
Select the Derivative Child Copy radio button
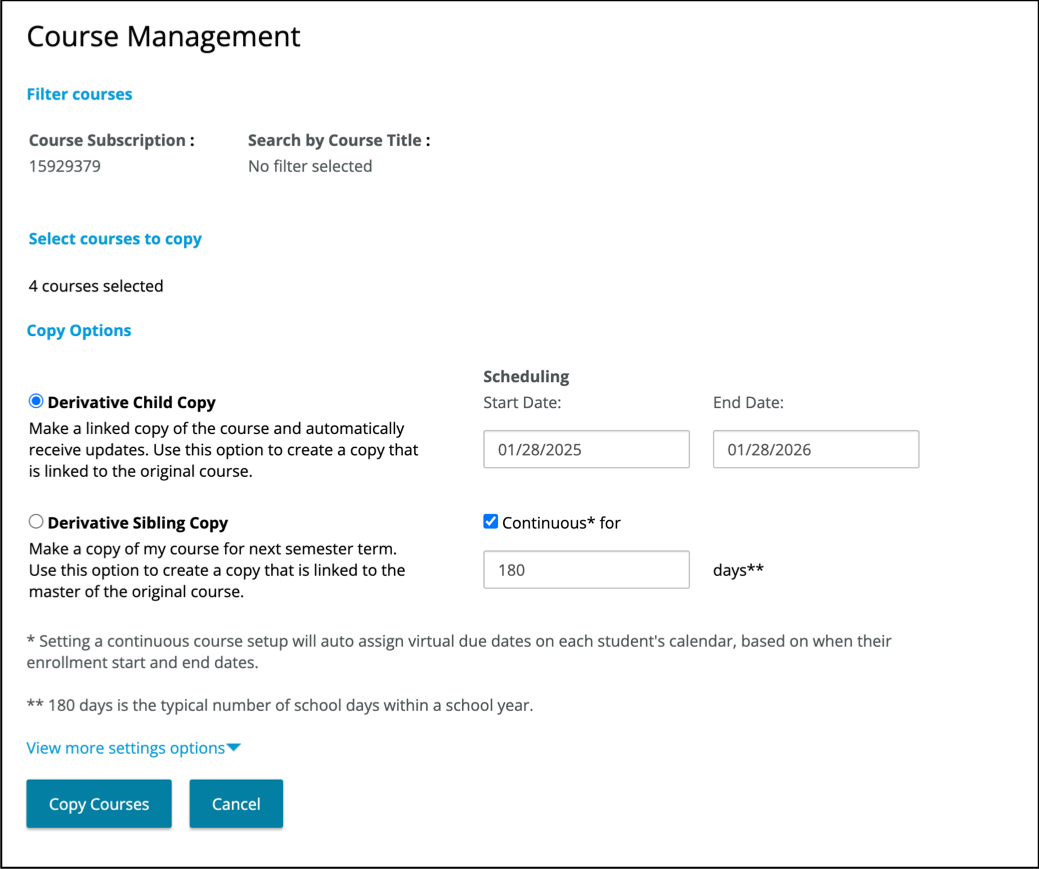tap(36, 402)
